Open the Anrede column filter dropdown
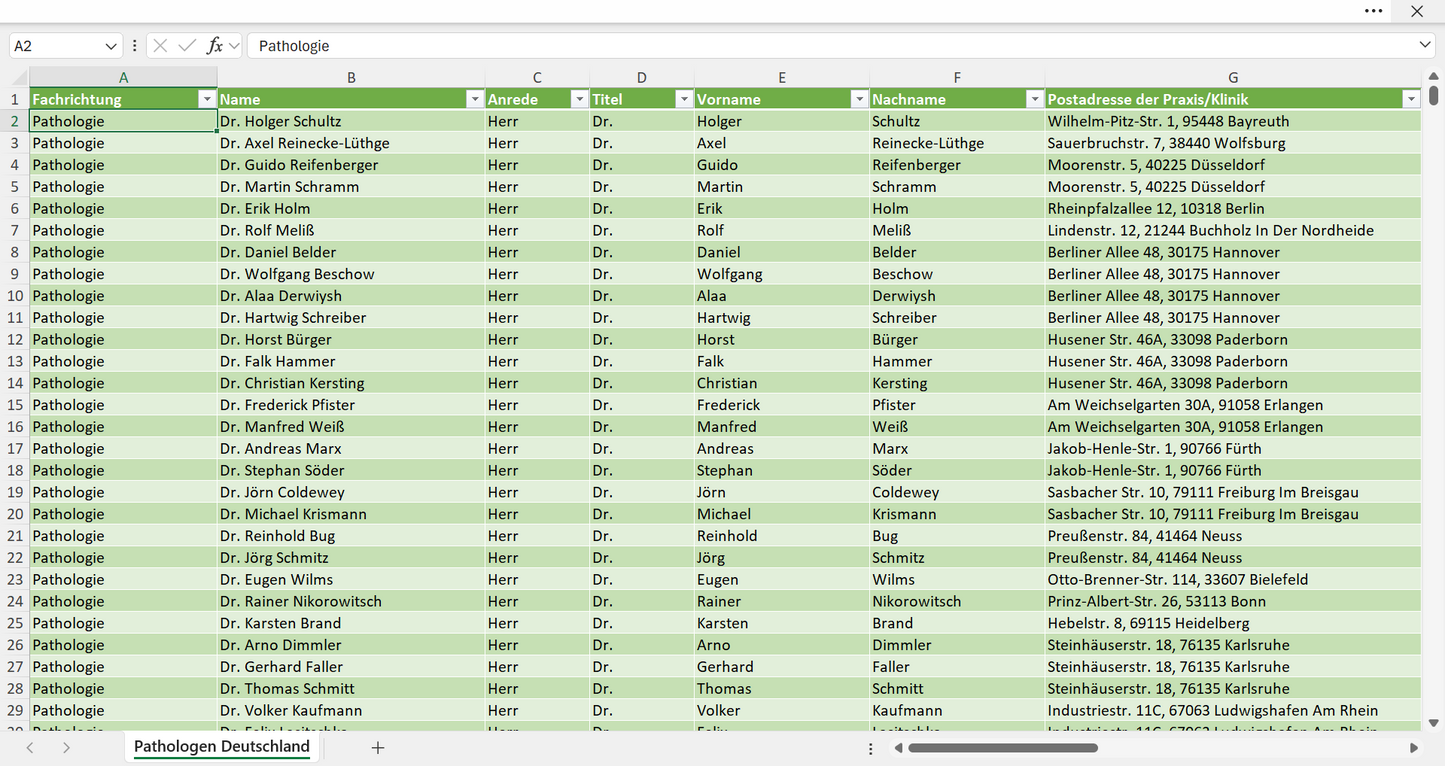 tap(578, 99)
